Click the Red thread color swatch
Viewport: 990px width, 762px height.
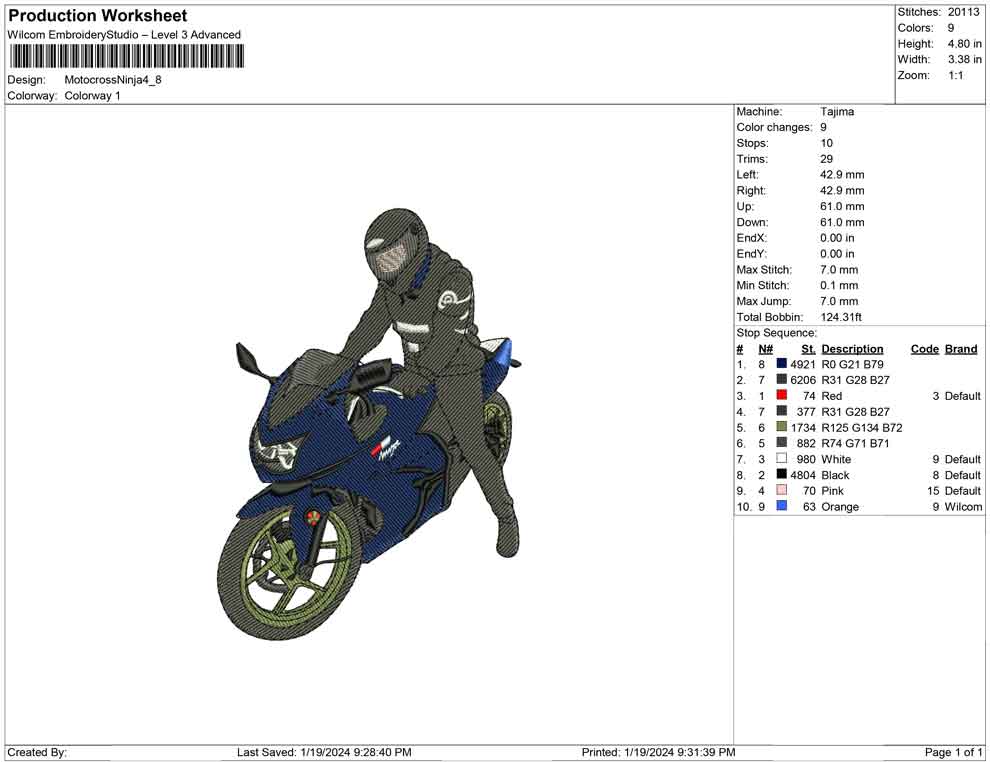782,395
